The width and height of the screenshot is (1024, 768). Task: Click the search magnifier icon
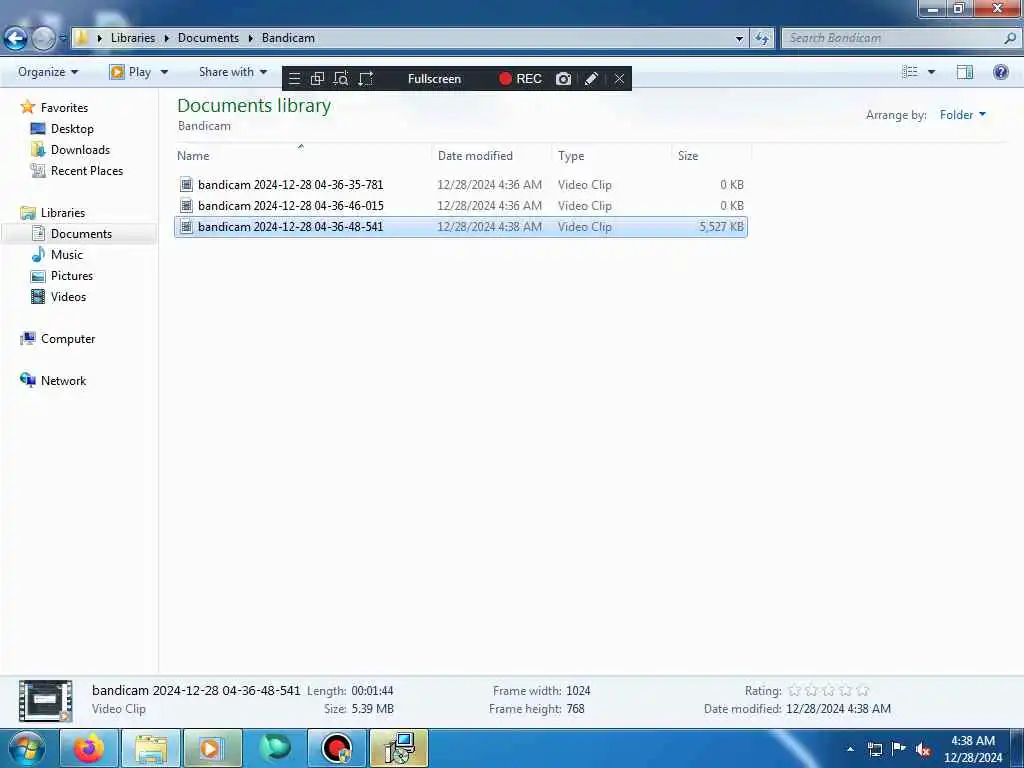click(x=1010, y=38)
